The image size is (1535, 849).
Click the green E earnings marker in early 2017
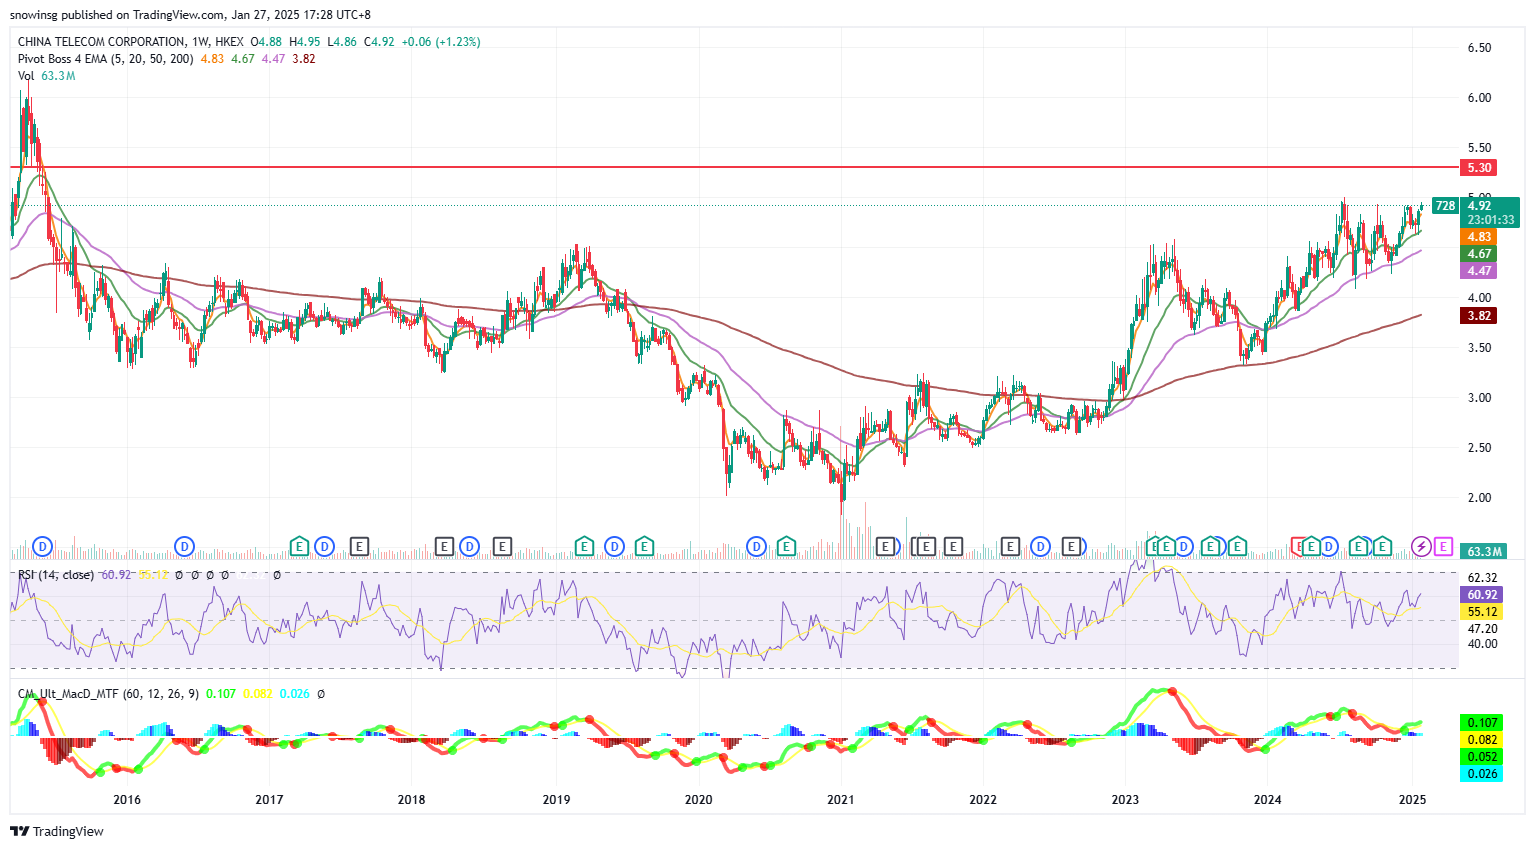[x=298, y=546]
